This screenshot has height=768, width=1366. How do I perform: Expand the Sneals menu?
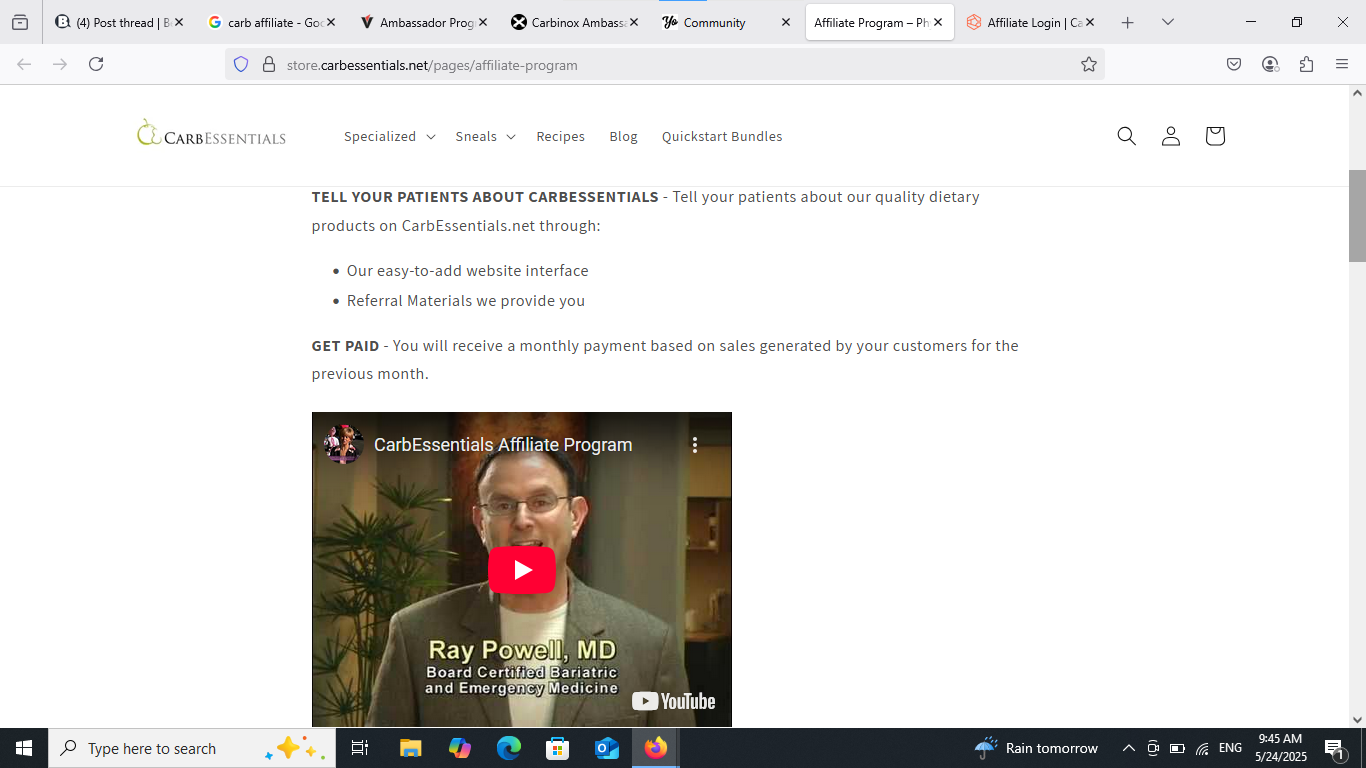tap(485, 136)
